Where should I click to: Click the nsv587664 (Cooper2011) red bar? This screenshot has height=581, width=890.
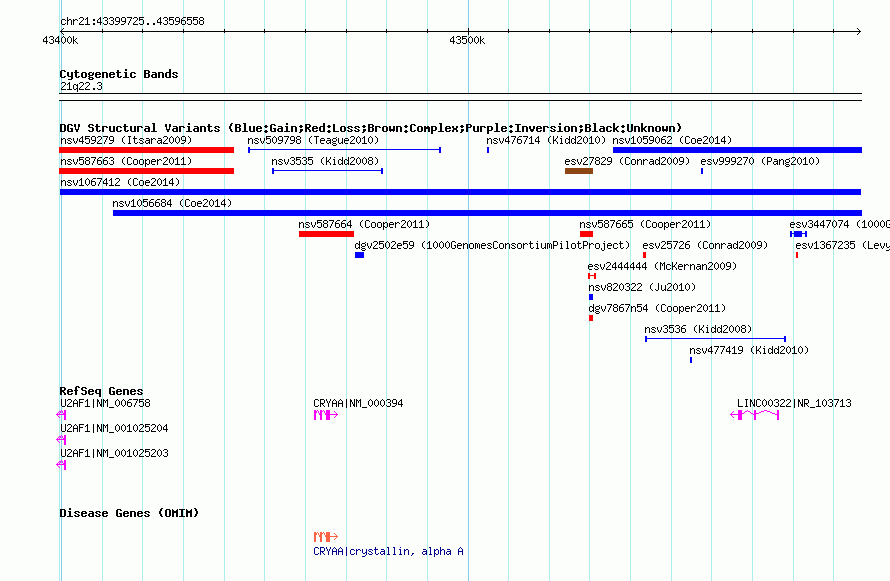coord(326,234)
